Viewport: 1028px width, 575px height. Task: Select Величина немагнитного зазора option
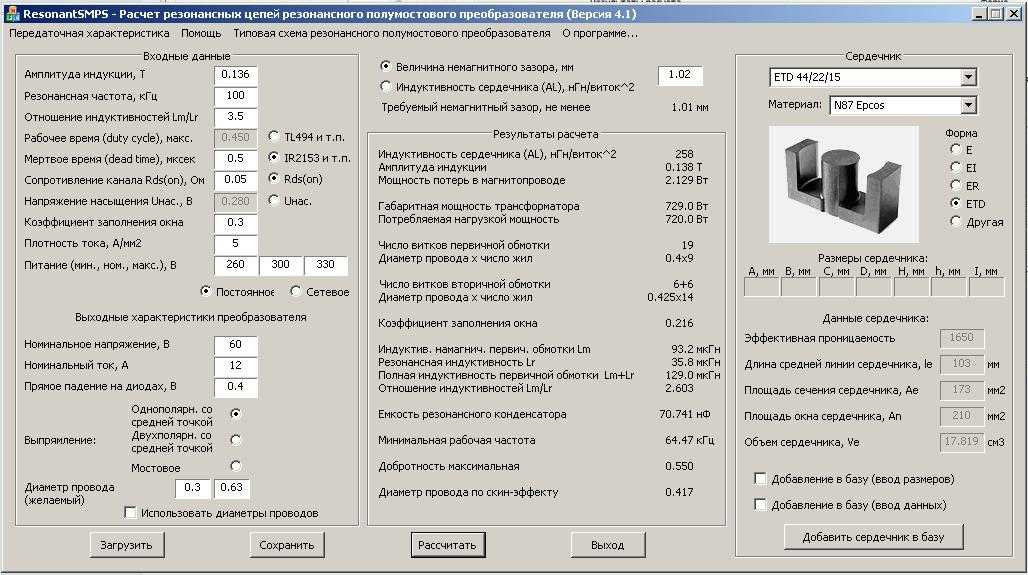386,66
